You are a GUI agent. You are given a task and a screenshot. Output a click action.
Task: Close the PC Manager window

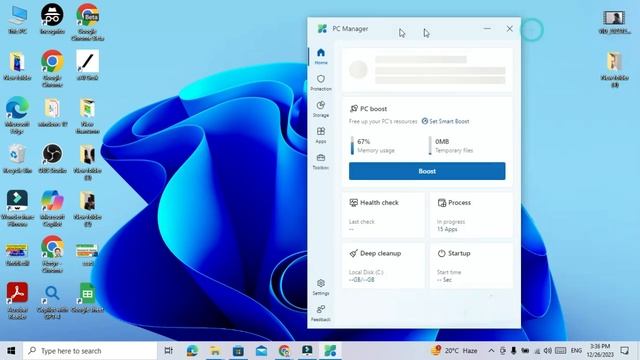pyautogui.click(x=509, y=29)
